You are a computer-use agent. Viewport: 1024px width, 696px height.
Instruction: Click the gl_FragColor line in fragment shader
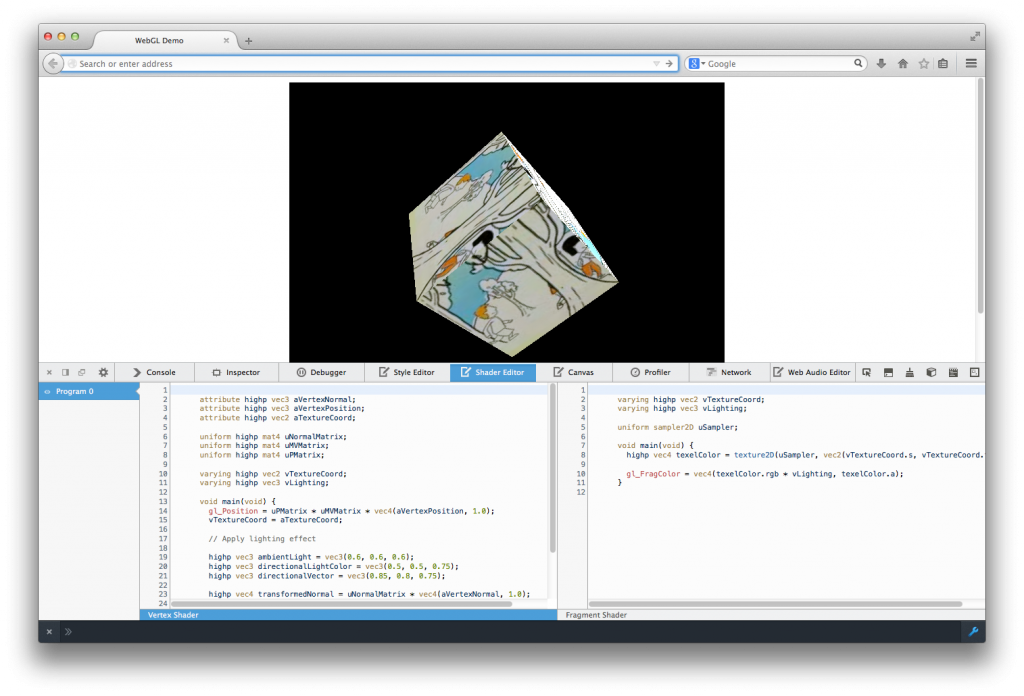tap(765, 474)
